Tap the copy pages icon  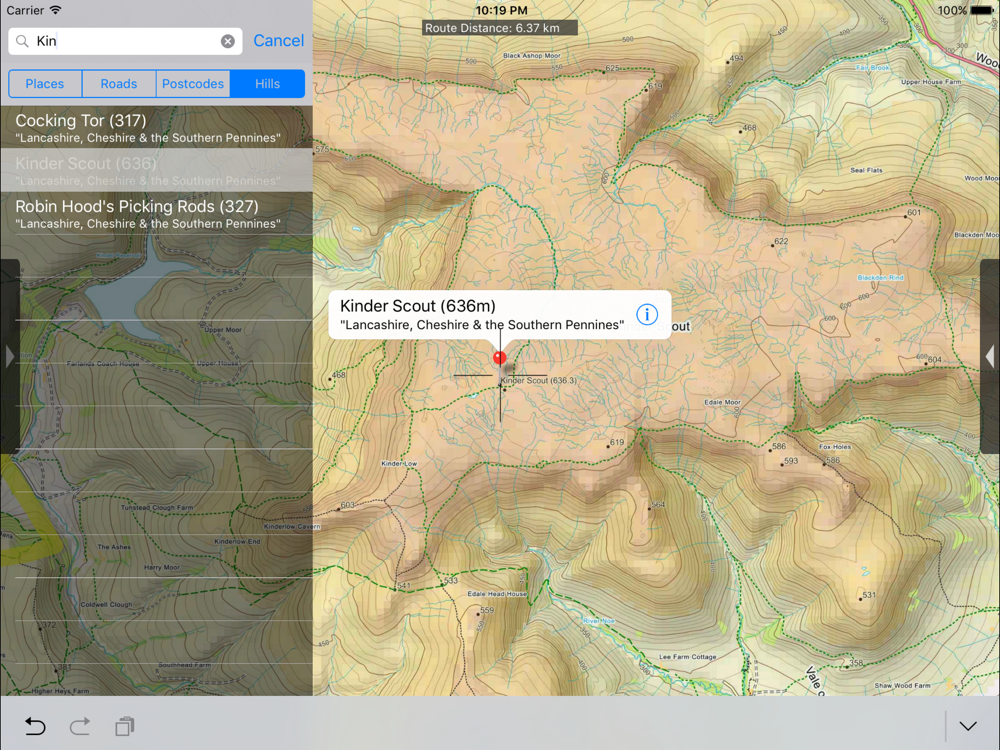click(124, 726)
